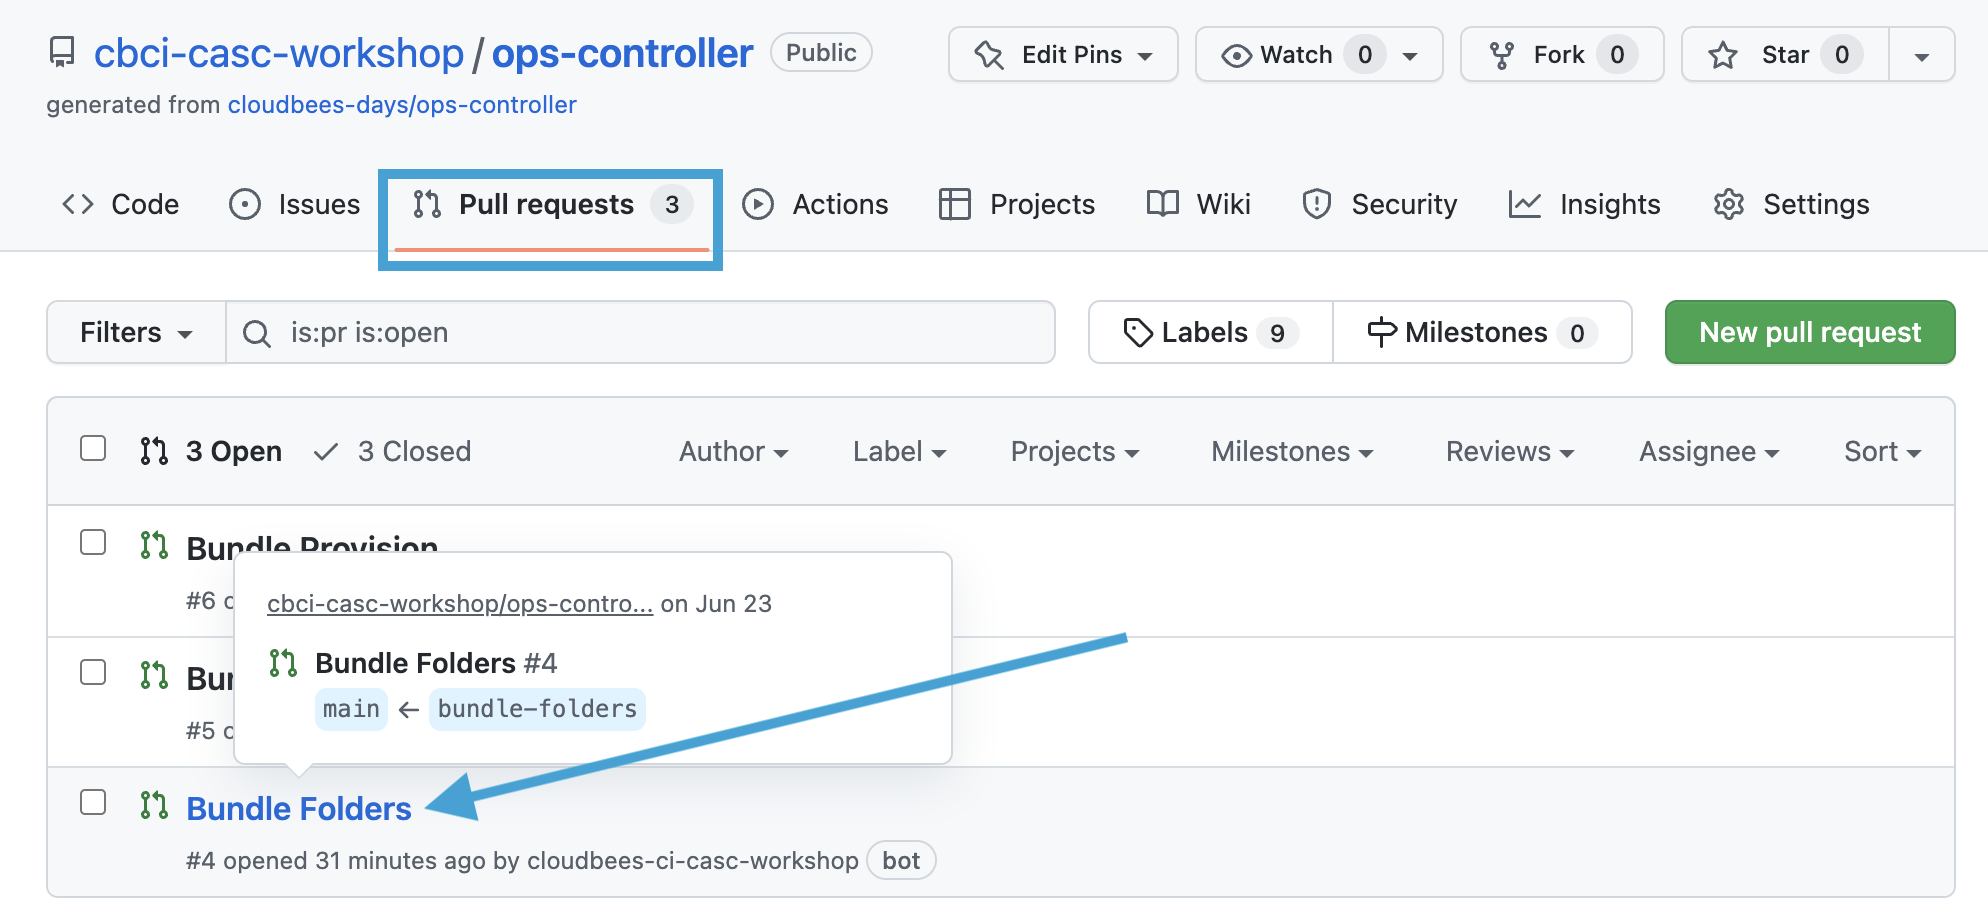
Task: Click the Fork icon button
Action: pyautogui.click(x=1500, y=55)
